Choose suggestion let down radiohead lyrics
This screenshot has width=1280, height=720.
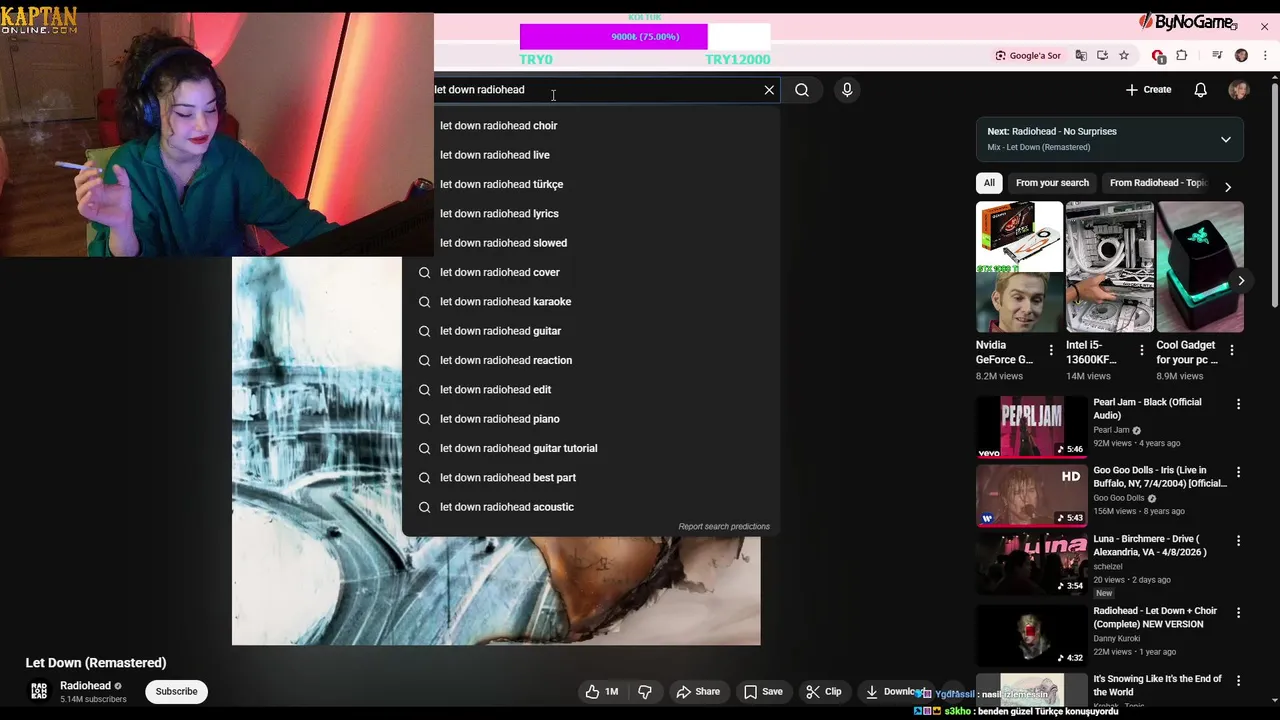[x=591, y=214]
